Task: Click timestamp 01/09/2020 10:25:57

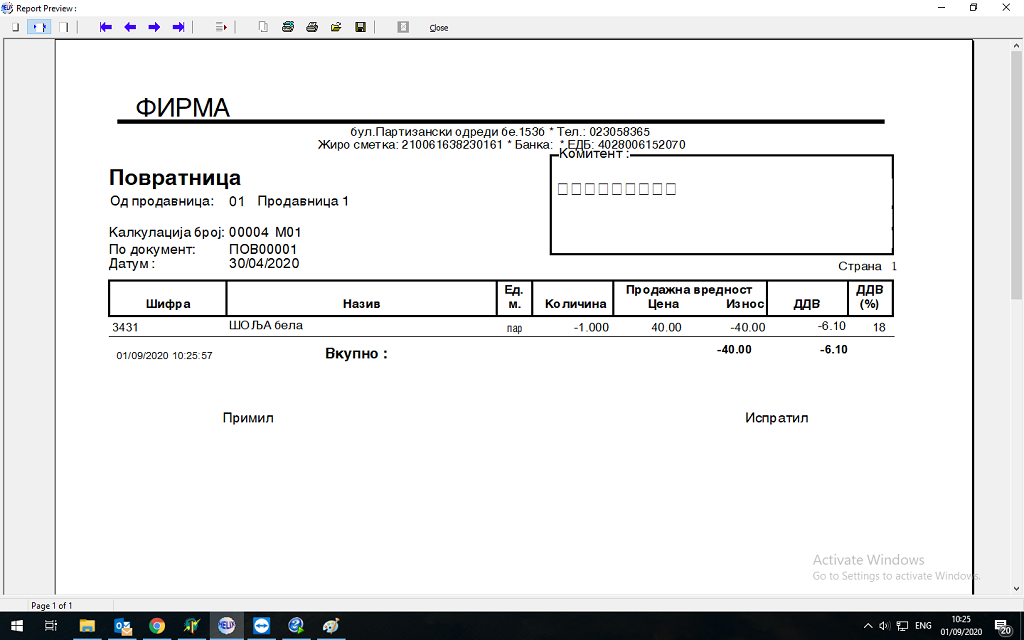Action: [165, 356]
